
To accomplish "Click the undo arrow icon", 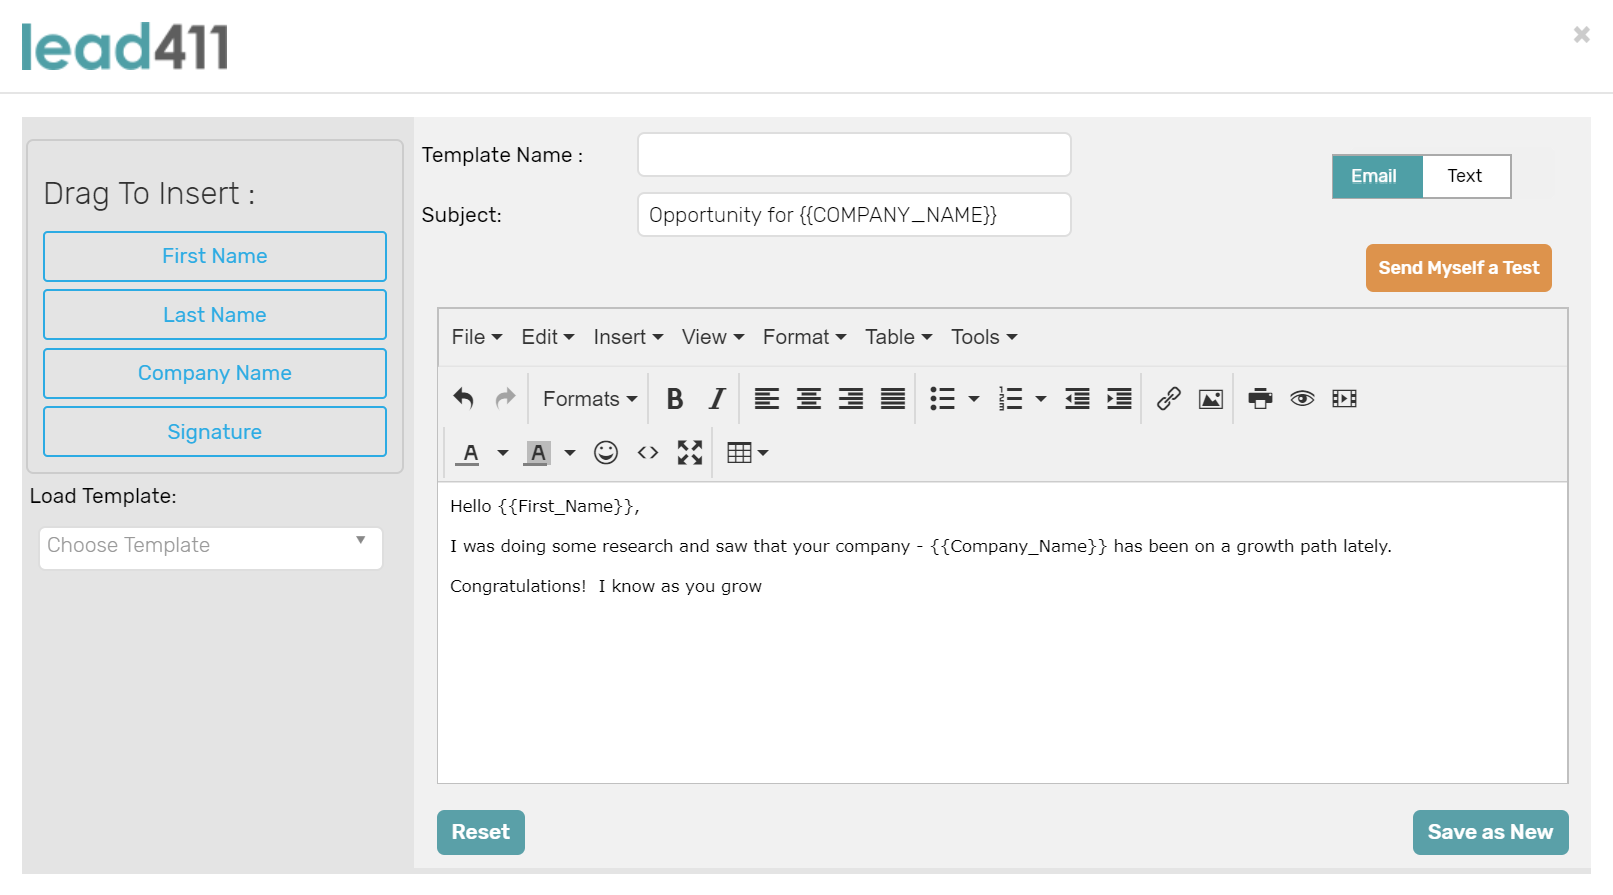I will pos(463,399).
